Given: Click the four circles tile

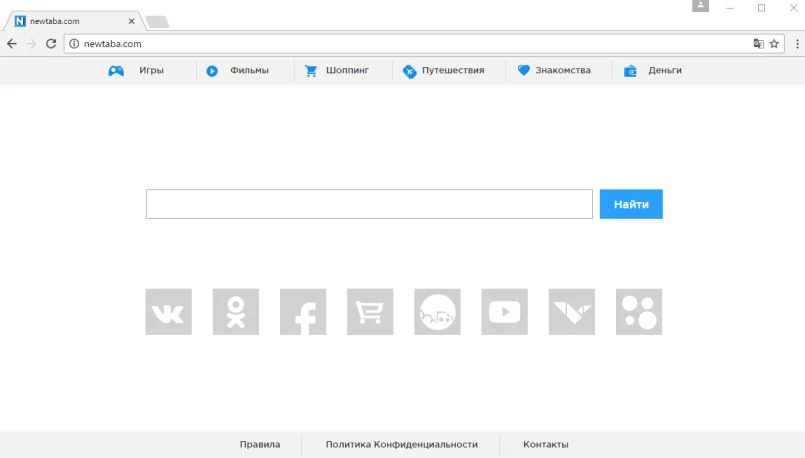Looking at the screenshot, I should click(x=639, y=312).
